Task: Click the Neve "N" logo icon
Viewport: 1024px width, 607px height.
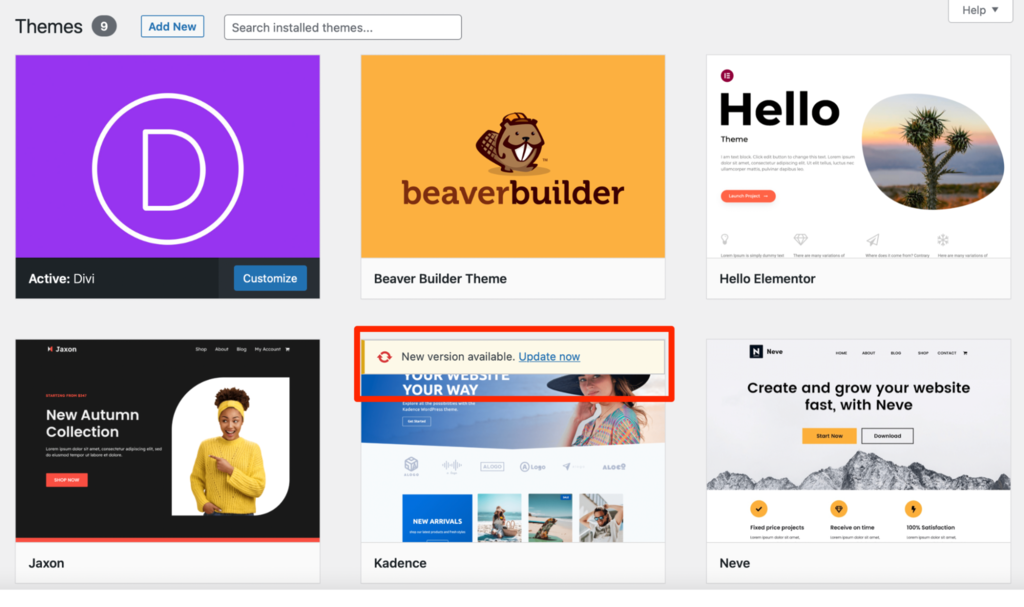Action: [x=756, y=351]
